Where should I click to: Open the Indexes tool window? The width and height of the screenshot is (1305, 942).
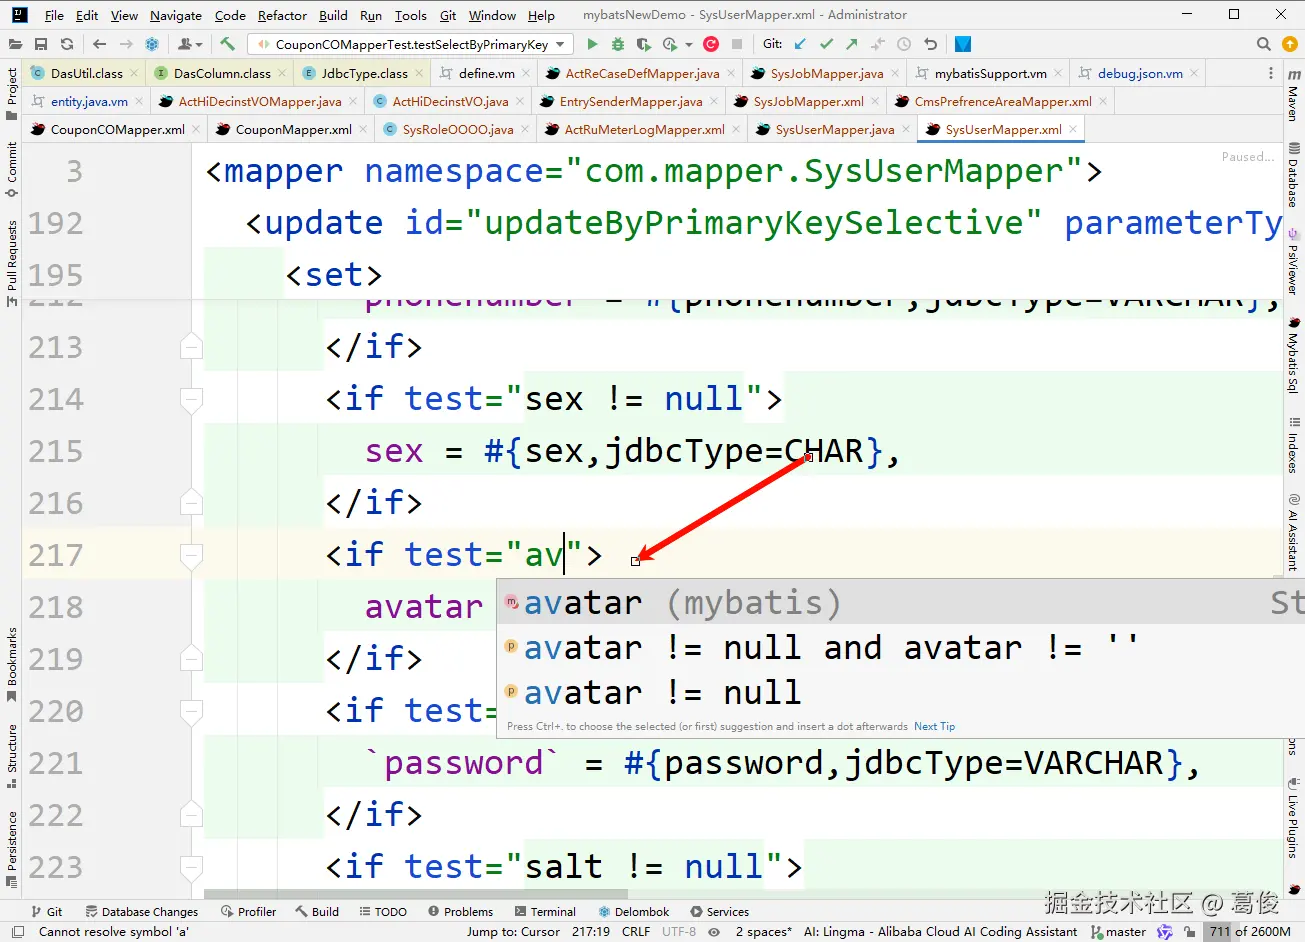pos(1294,444)
